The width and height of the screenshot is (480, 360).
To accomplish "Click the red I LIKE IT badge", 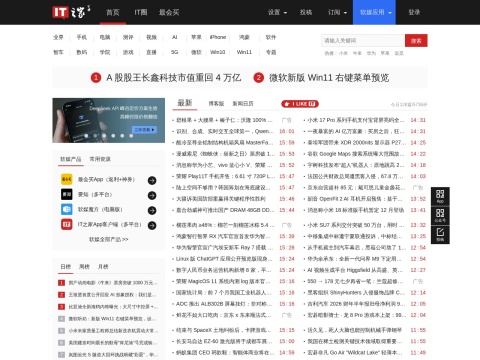I will click(x=300, y=104).
